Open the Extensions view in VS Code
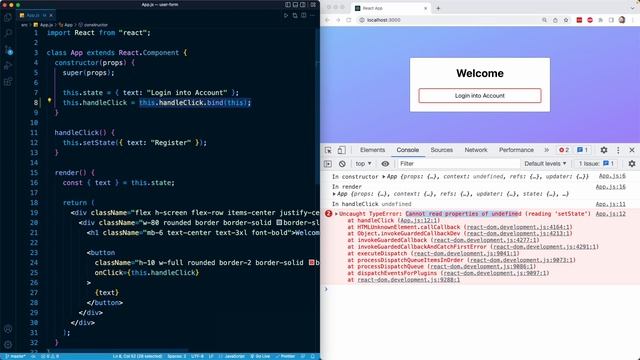This screenshot has width=640, height=360. [x=8, y=82]
